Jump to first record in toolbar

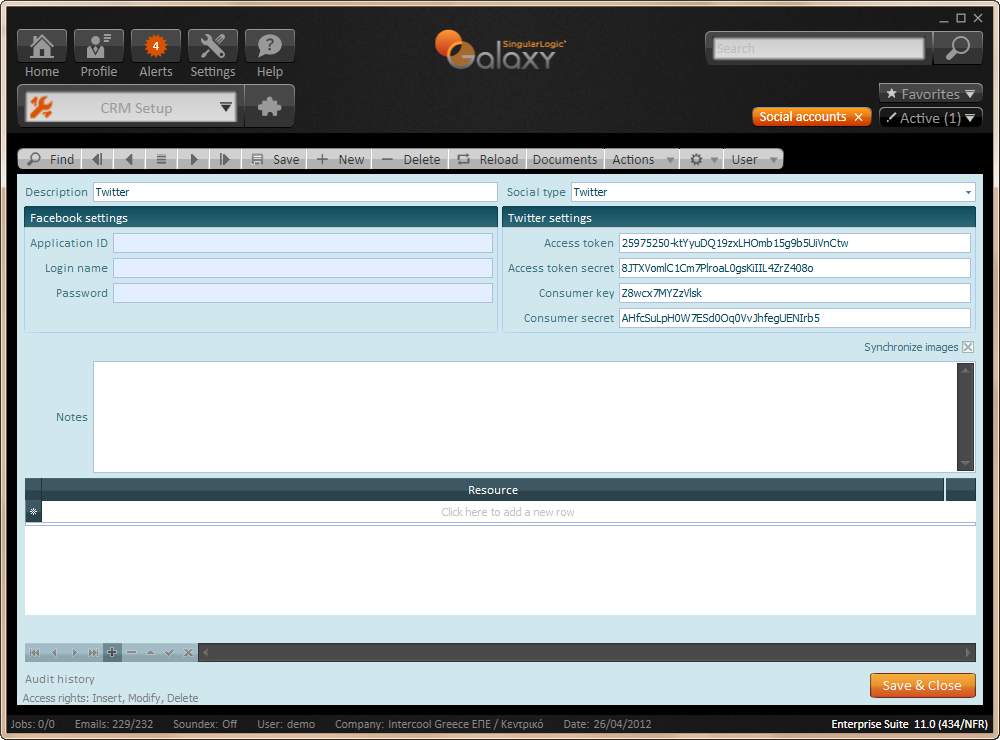coord(97,159)
